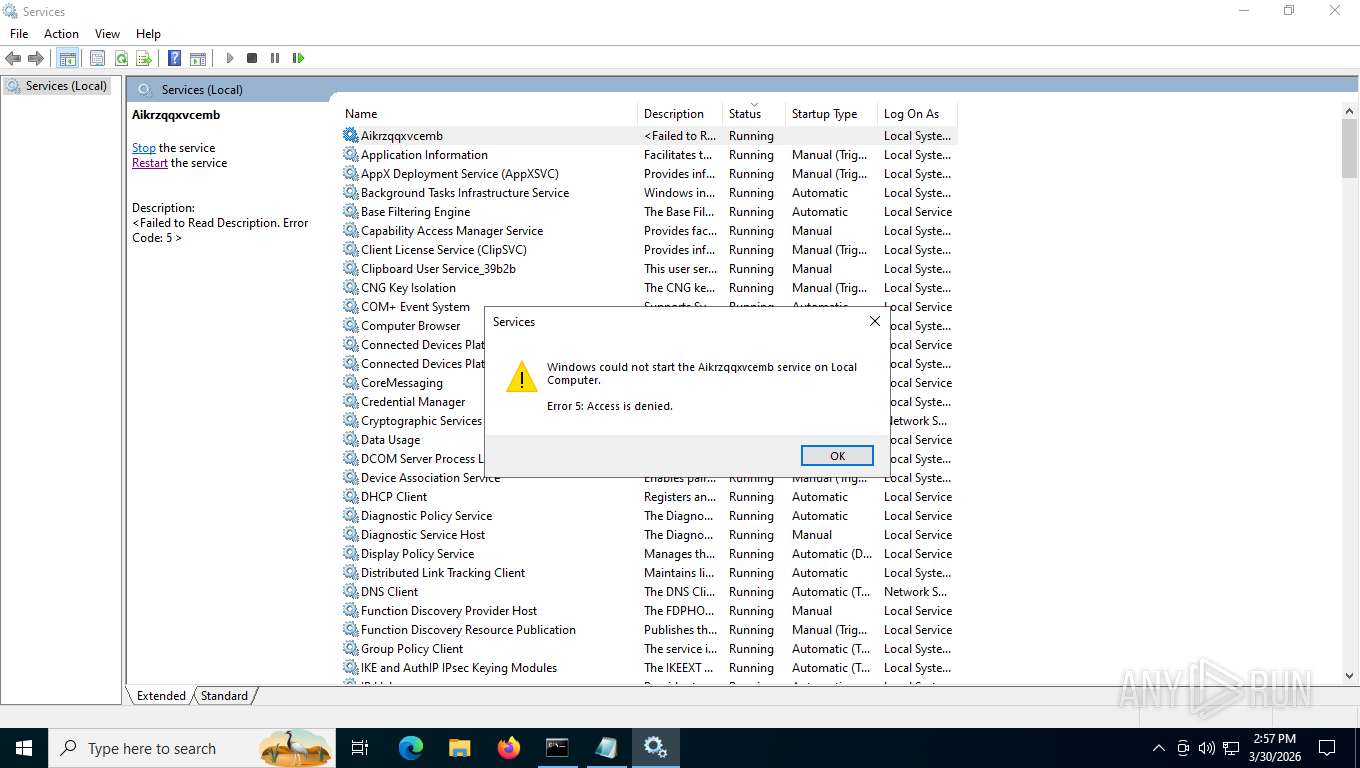Select Application Information service
Image resolution: width=1360 pixels, height=768 pixels.
pyautogui.click(x=649, y=155)
